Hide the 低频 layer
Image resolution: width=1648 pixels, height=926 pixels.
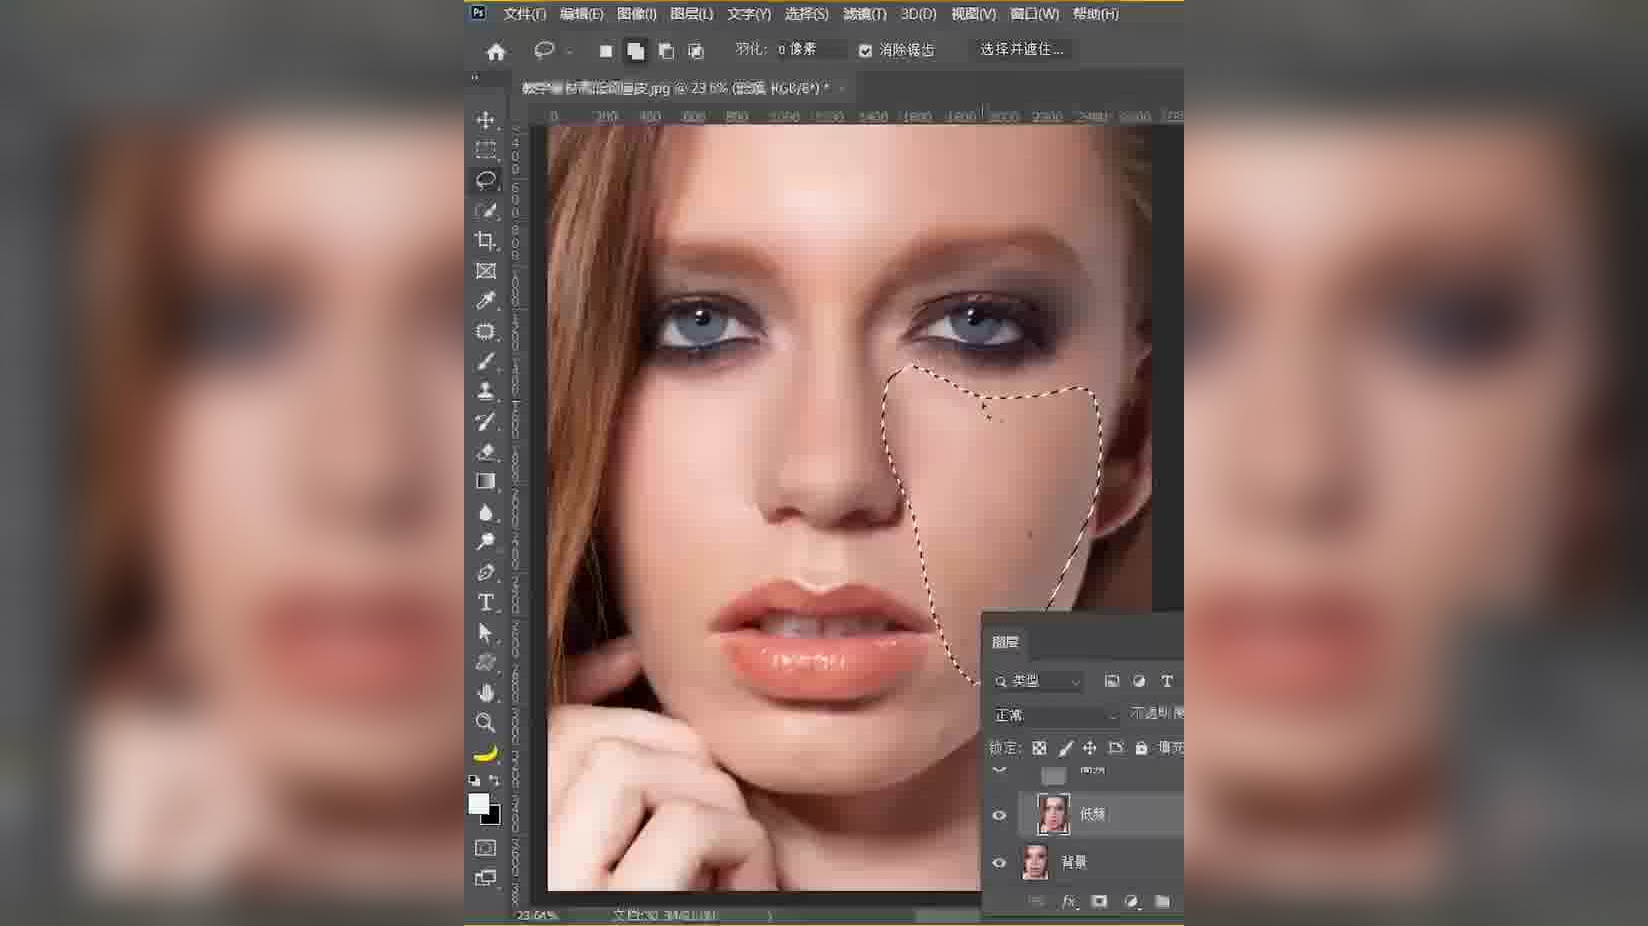click(999, 815)
